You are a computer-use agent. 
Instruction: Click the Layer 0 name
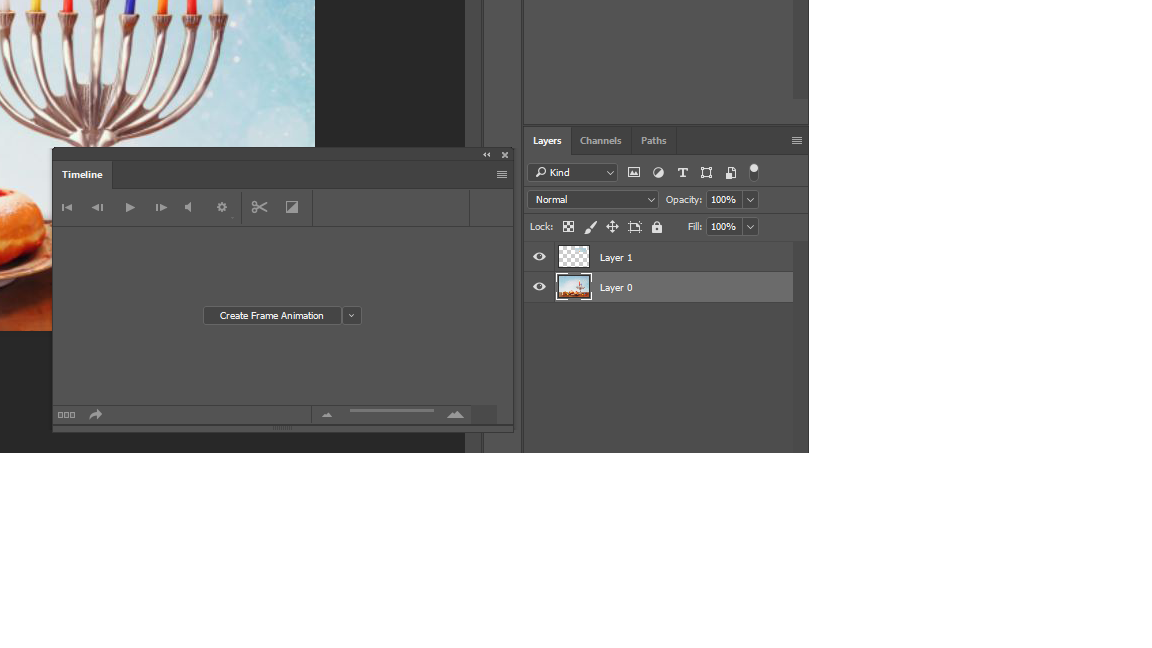pos(616,288)
